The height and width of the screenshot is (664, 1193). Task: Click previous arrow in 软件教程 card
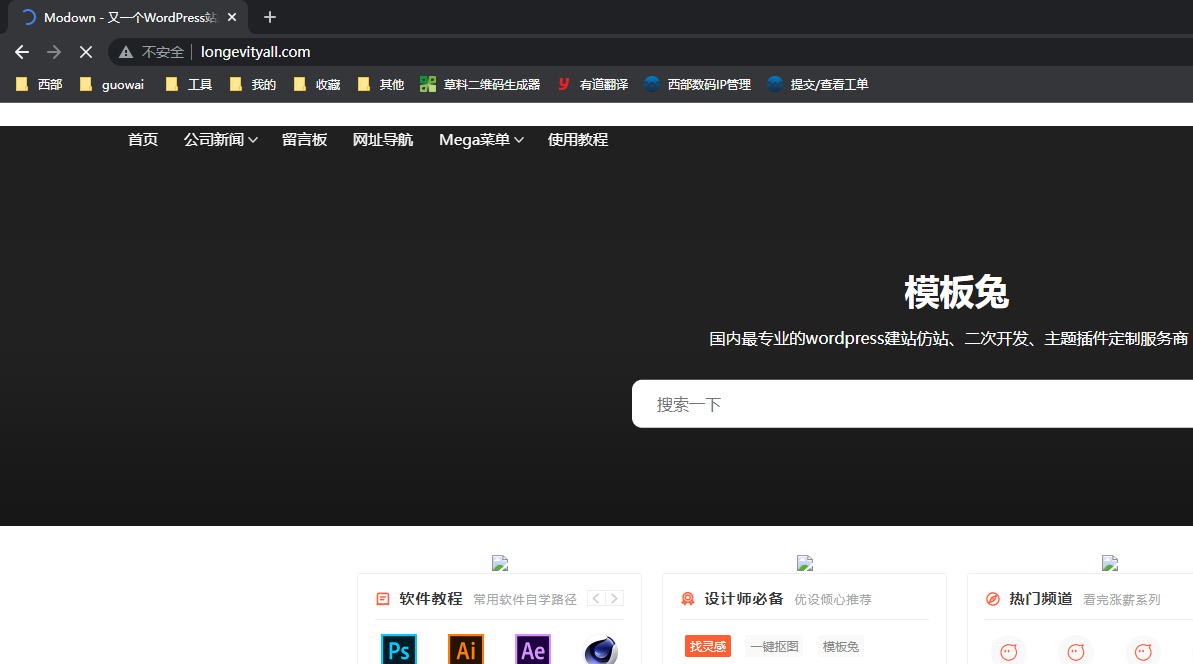596,599
